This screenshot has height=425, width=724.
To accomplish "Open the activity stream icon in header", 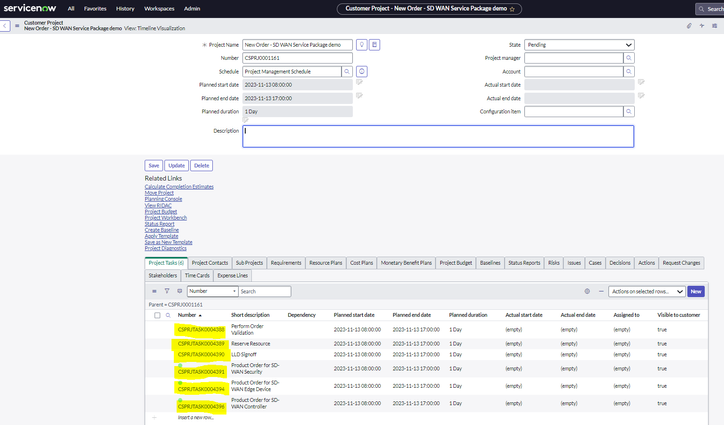I will click(x=702, y=26).
